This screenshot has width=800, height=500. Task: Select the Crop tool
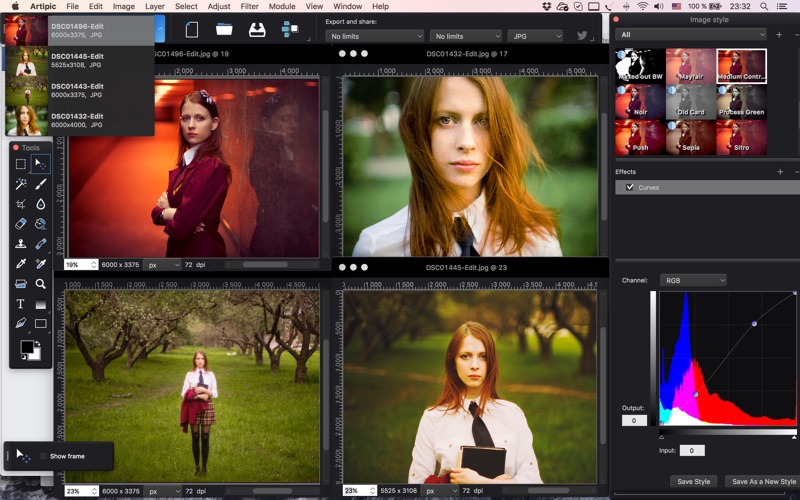[20, 204]
